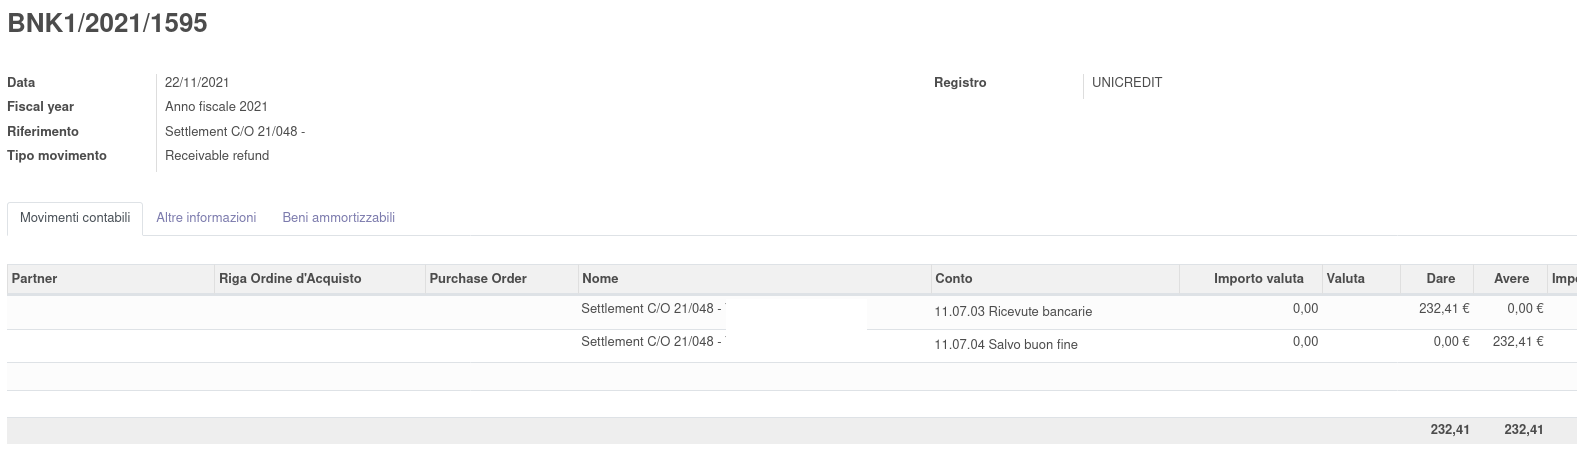This screenshot has width=1577, height=460.
Task: Sort by Valuta column header
Action: coord(1345,279)
